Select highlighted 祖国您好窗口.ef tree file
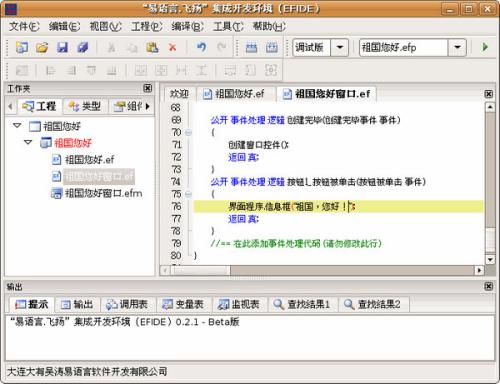 (93, 176)
